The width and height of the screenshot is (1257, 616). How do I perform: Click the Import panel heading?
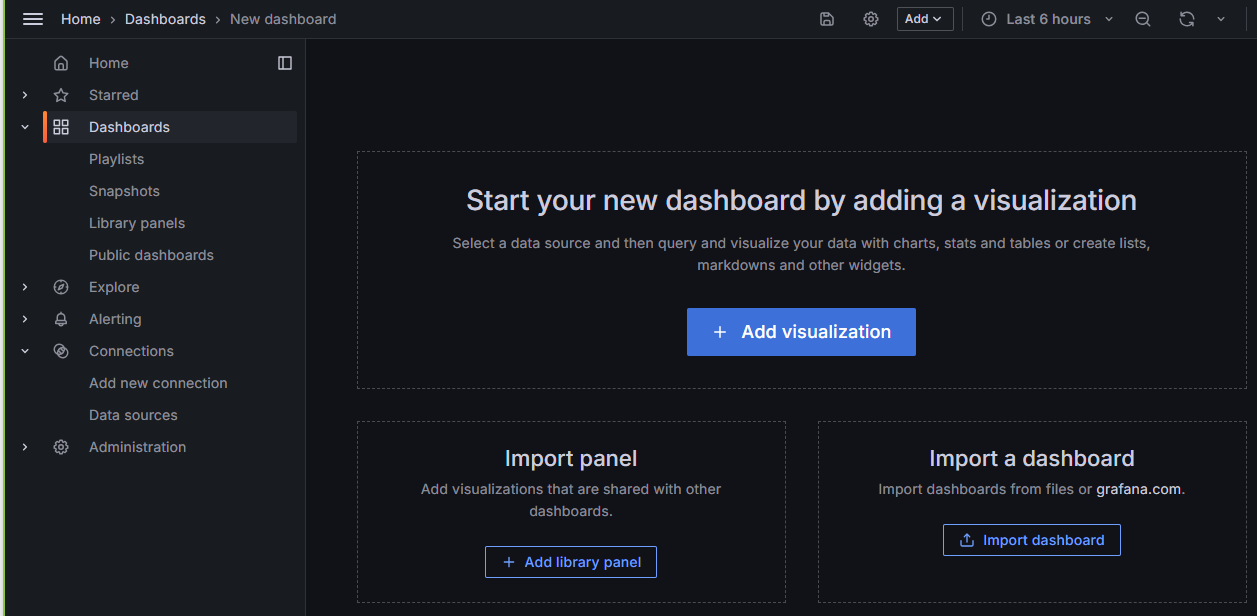(x=571, y=458)
